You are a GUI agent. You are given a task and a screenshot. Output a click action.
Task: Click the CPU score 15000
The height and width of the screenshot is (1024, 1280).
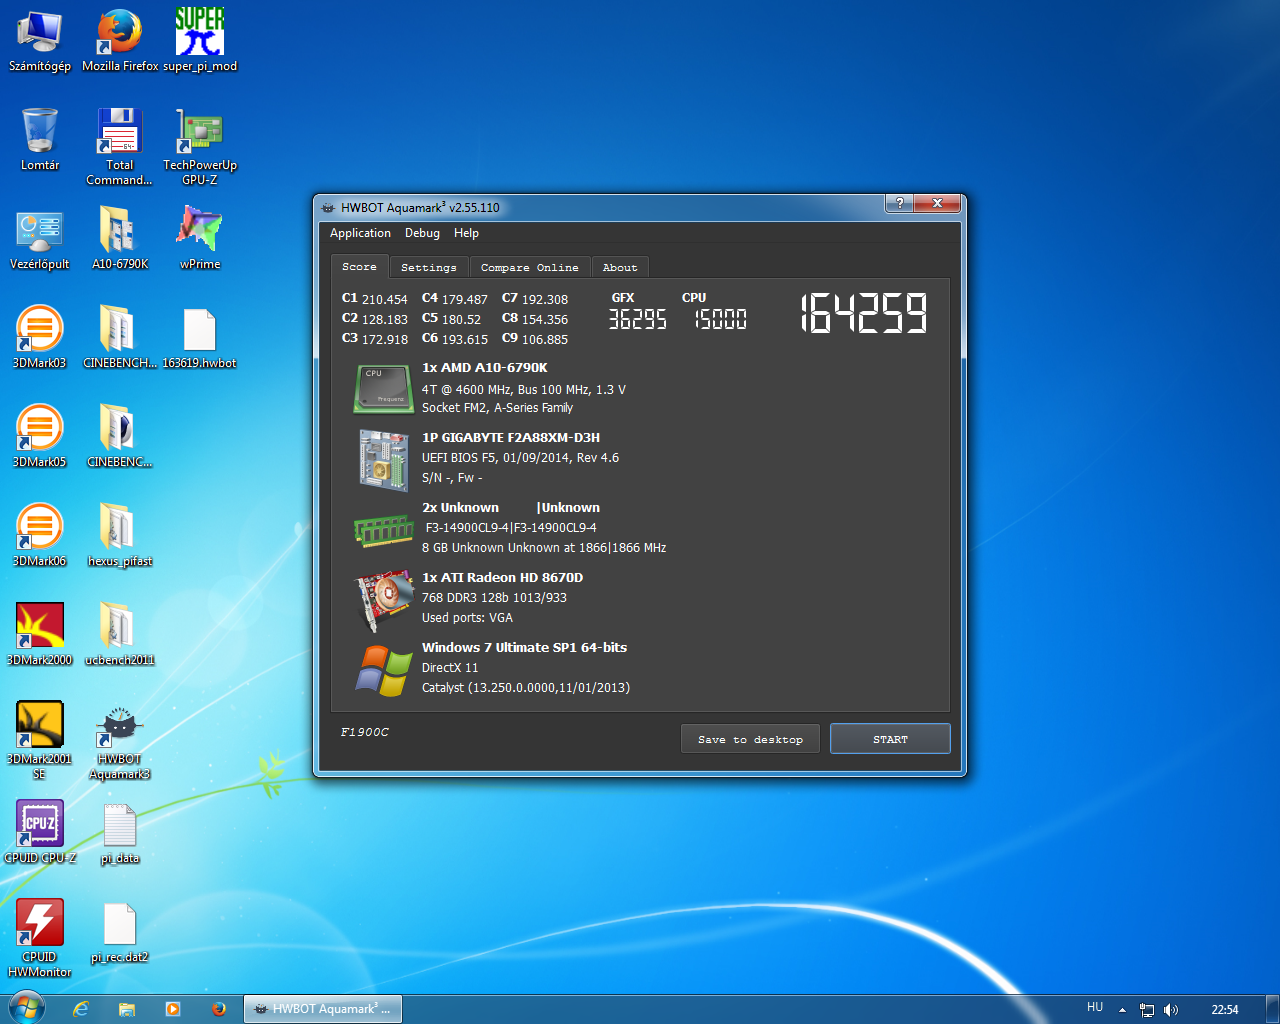coord(721,319)
